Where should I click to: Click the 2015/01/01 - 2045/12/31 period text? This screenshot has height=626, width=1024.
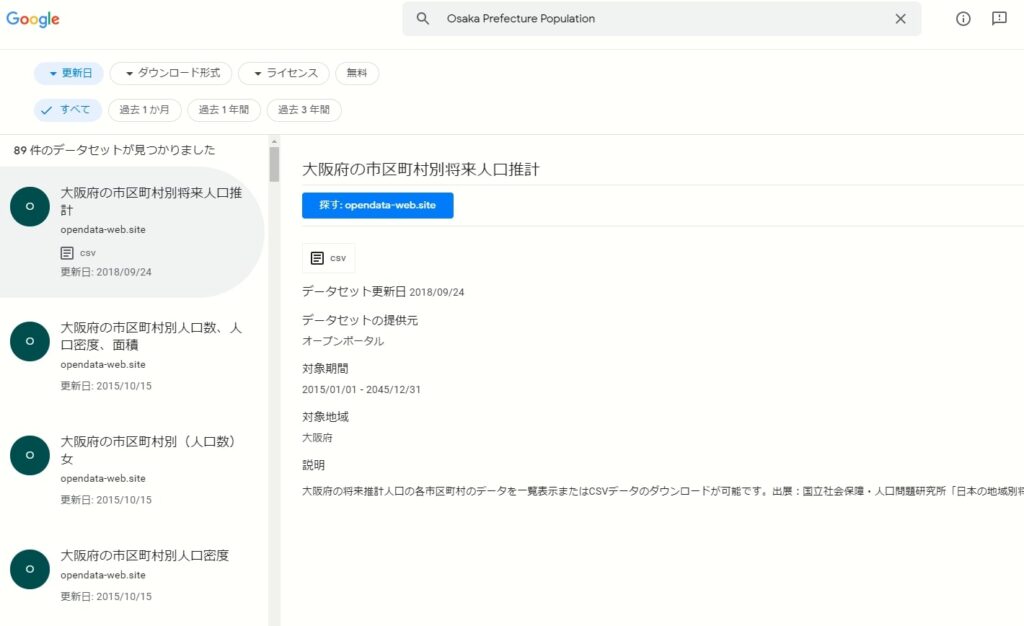pyautogui.click(x=361, y=390)
